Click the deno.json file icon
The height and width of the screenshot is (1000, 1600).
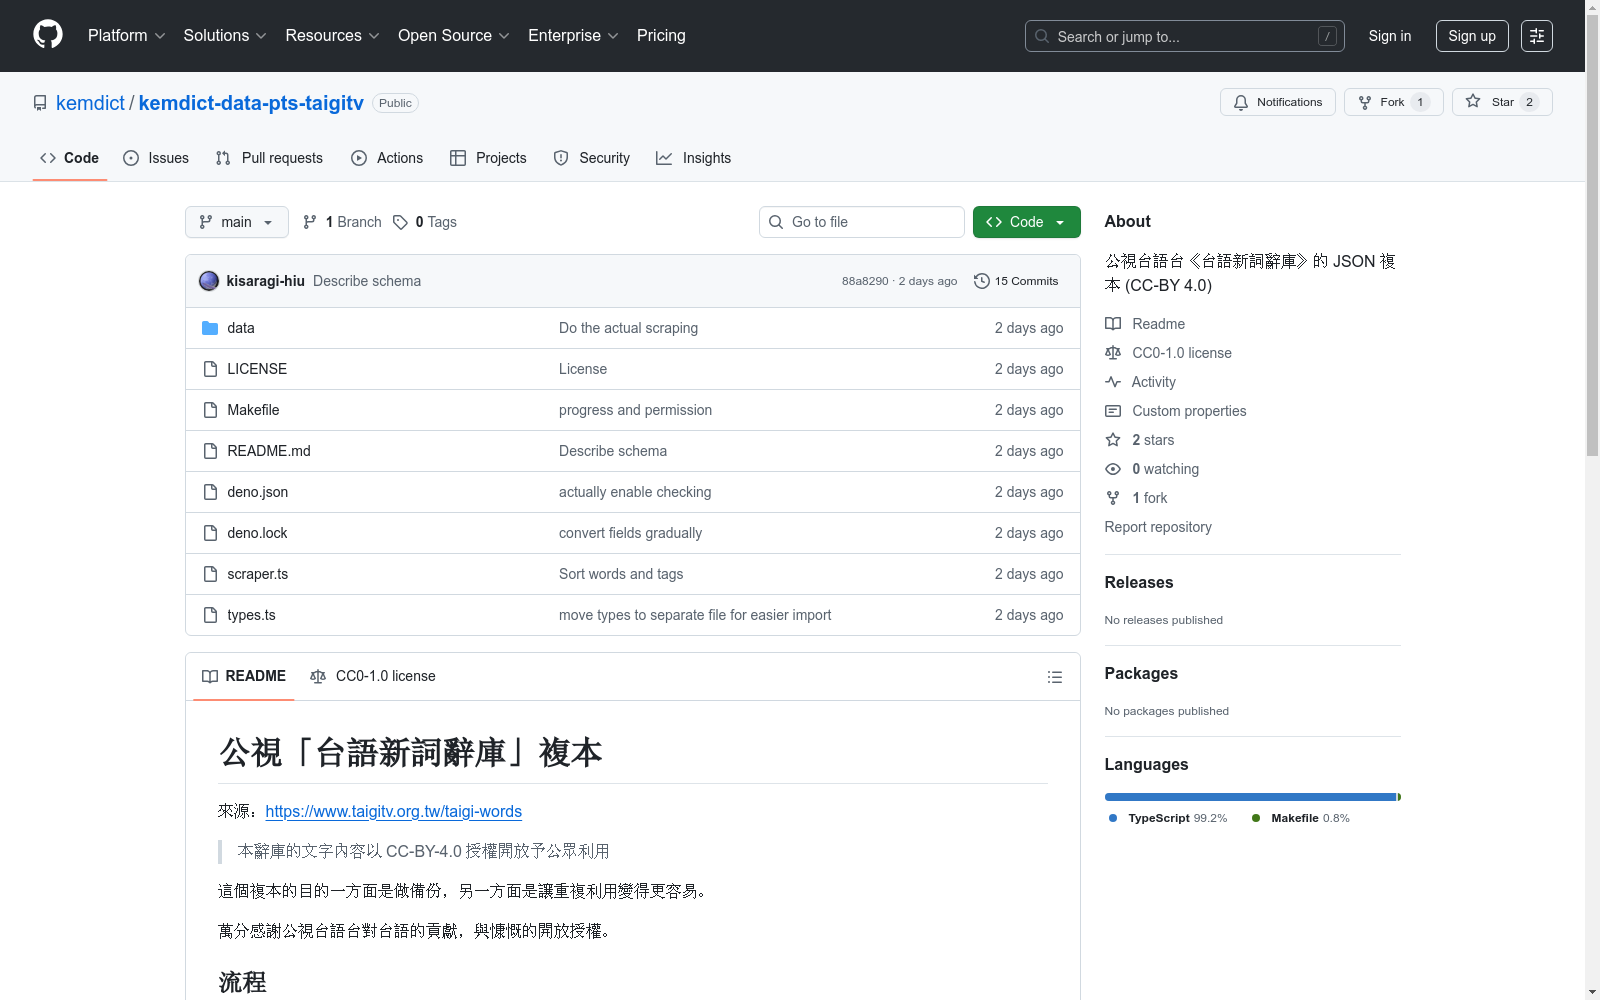210,492
